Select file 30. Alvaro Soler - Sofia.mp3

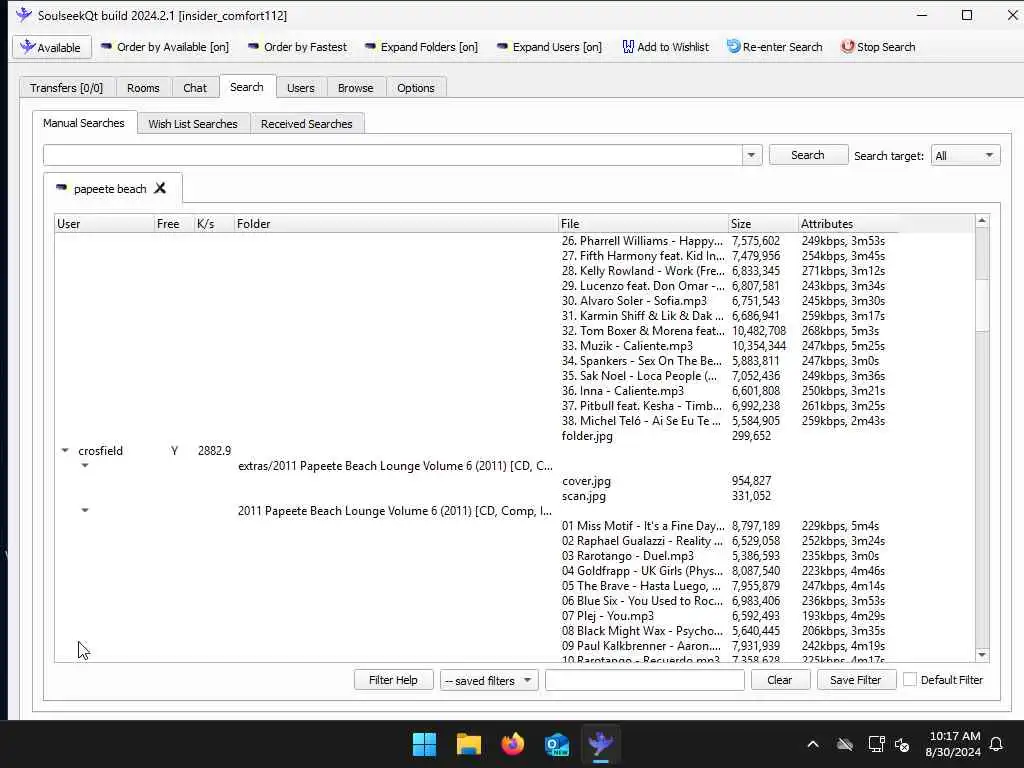click(x=634, y=301)
